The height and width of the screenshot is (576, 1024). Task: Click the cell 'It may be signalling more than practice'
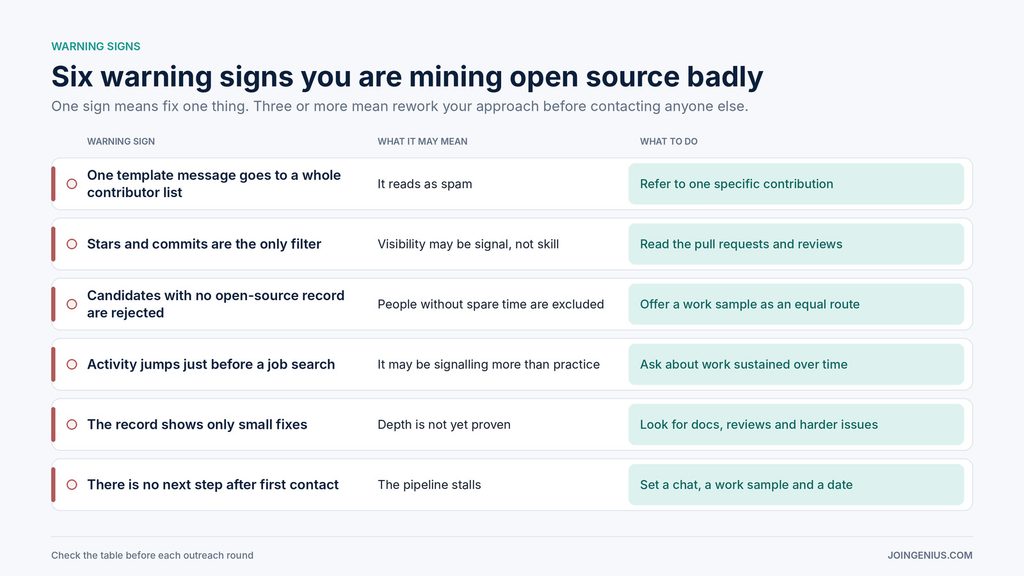pyautogui.click(x=488, y=364)
